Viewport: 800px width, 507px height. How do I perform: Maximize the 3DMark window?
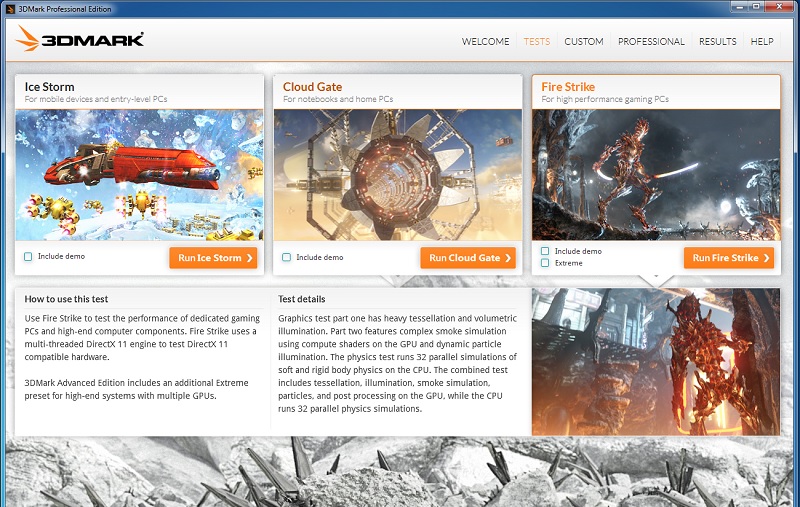tap(756, 7)
